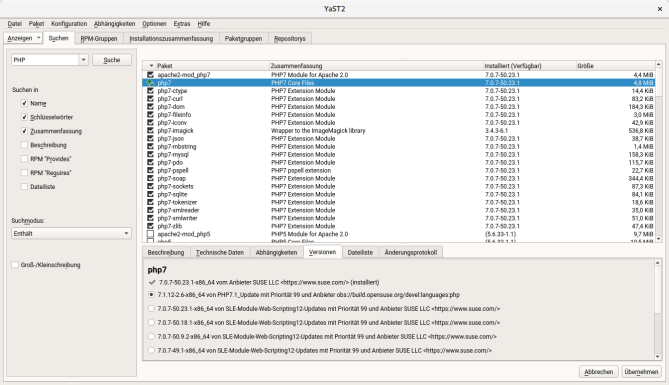Toggle install status icon for php7-zlib
669x385 pixels.
point(150,226)
